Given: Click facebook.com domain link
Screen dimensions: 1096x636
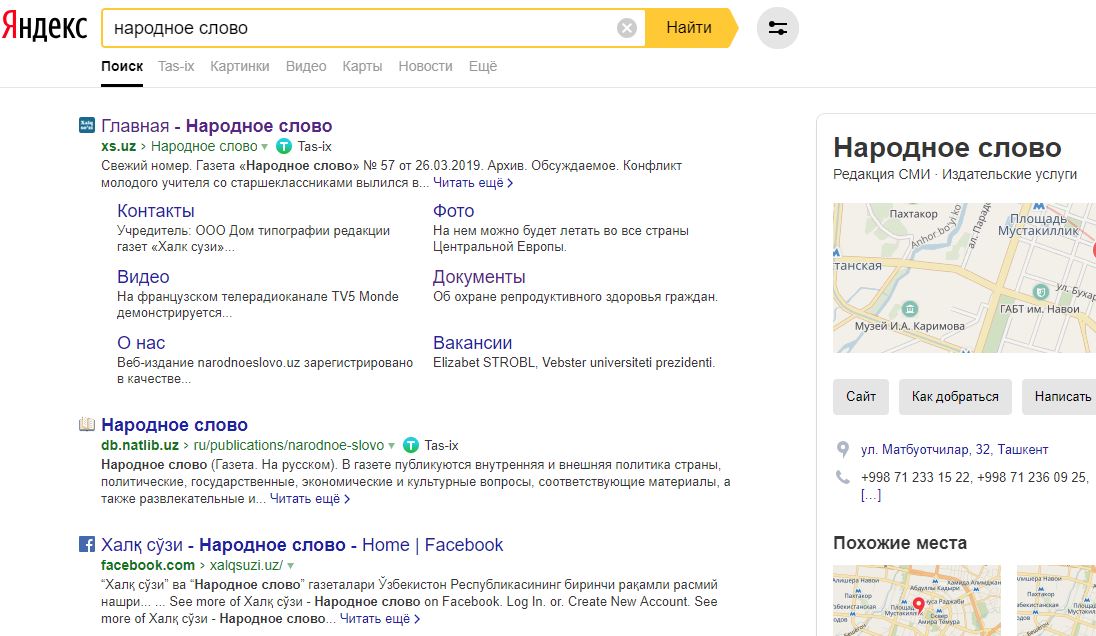Looking at the screenshot, I should point(148,565).
